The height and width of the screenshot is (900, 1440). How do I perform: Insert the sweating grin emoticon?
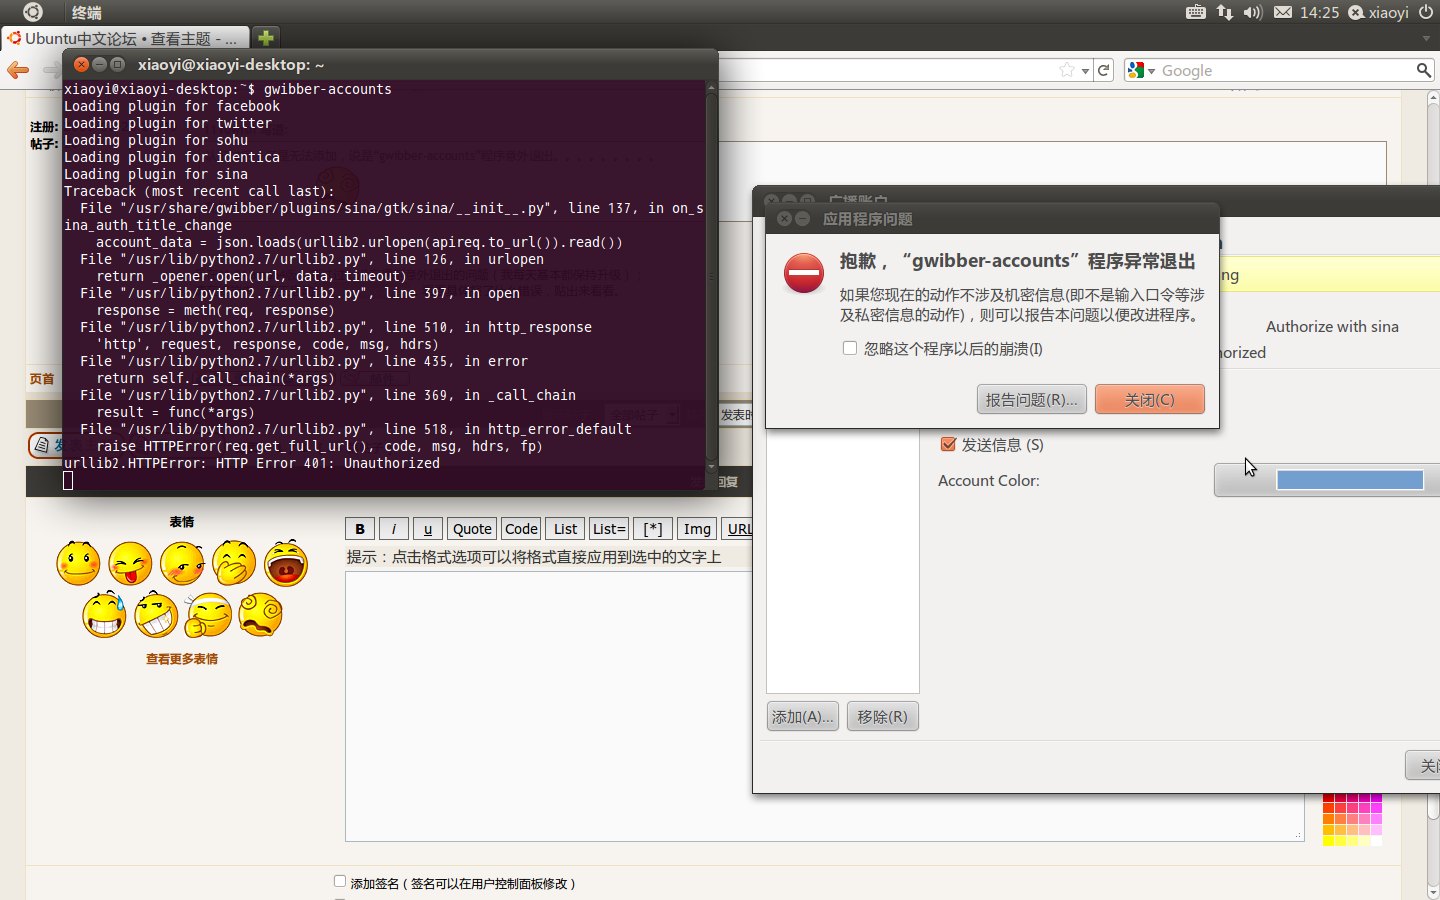point(104,615)
